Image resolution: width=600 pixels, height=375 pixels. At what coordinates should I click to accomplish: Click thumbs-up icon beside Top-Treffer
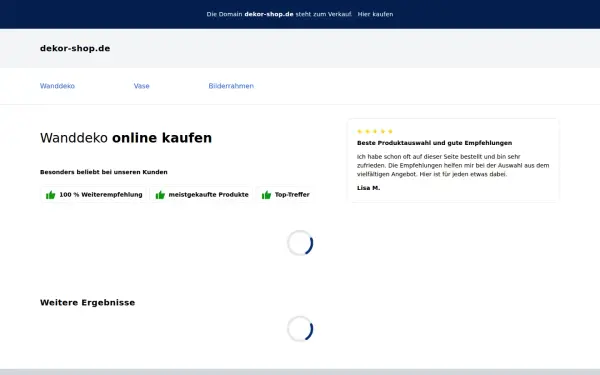(266, 195)
